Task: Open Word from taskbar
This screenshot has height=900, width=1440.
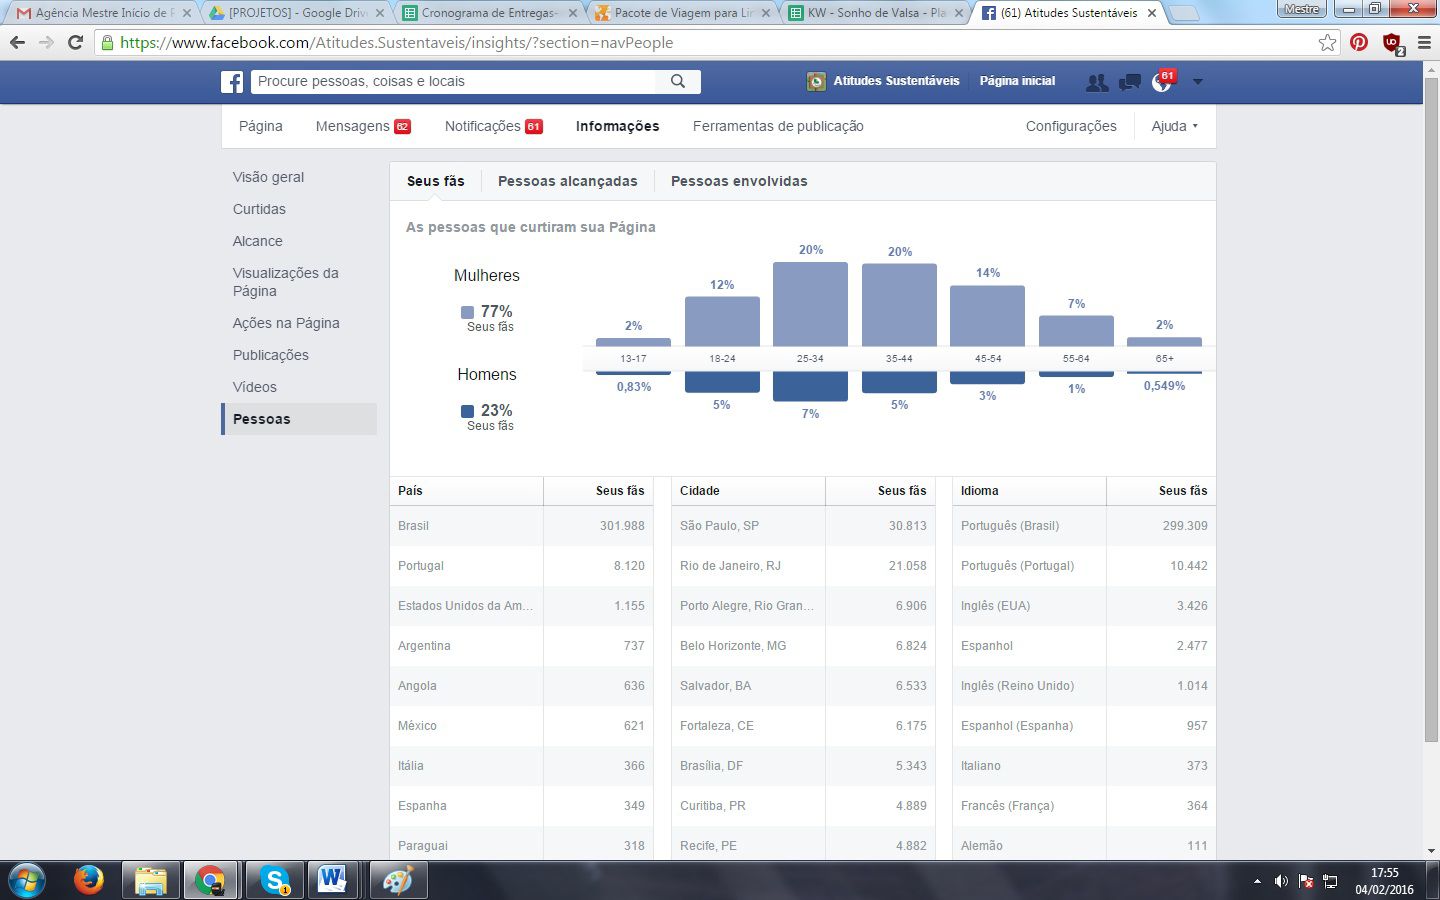Action: [333, 880]
